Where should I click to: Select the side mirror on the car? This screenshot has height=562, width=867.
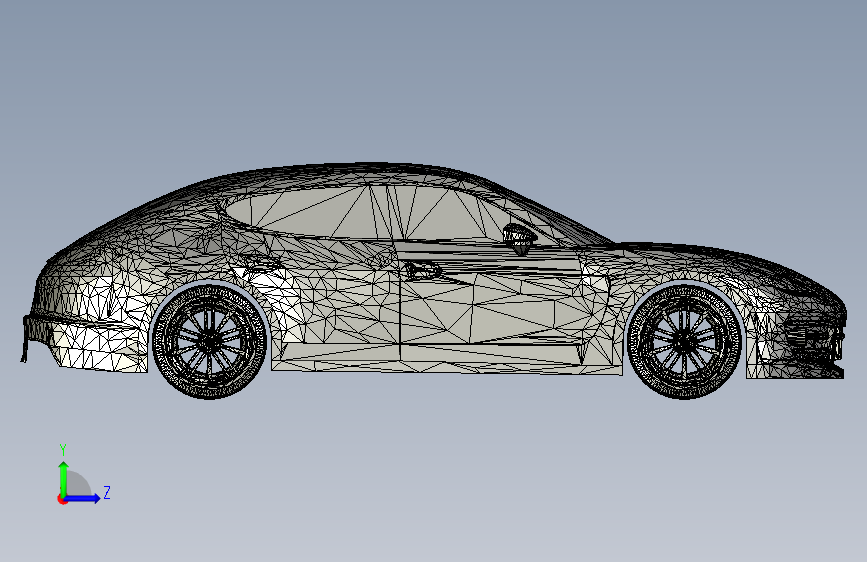pyautogui.click(x=520, y=238)
